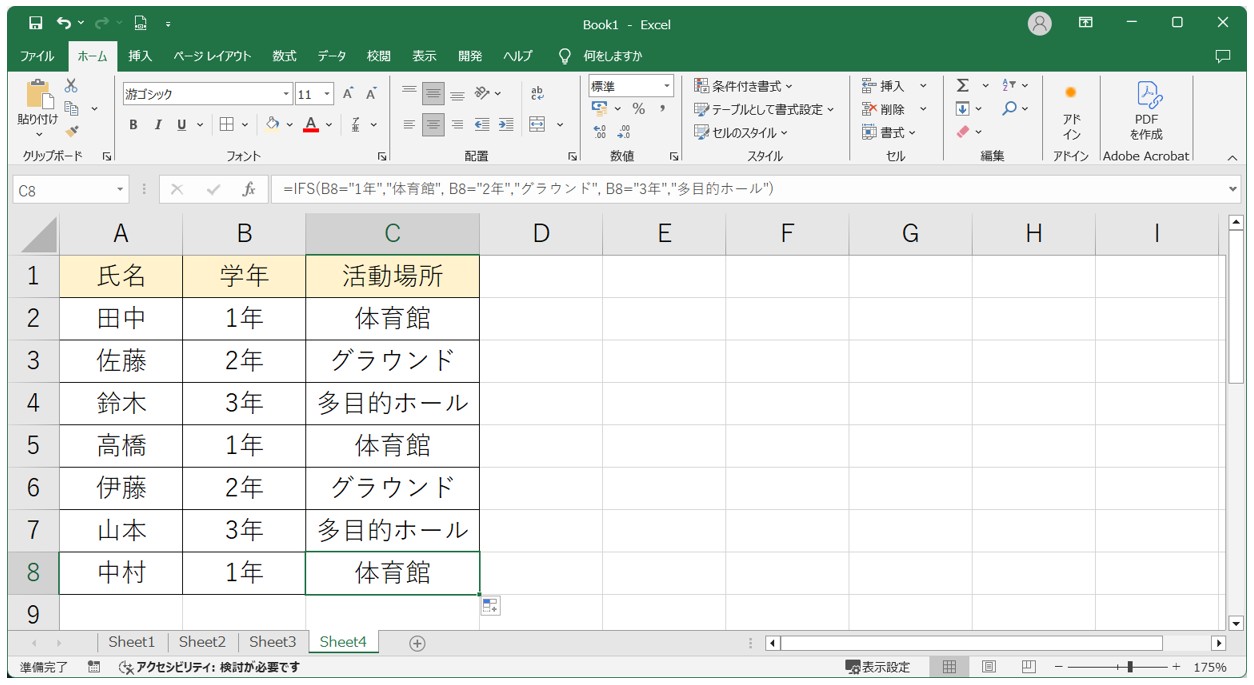Click the Format Painter brush icon
This screenshot has height=685, width=1254.
(x=71, y=131)
